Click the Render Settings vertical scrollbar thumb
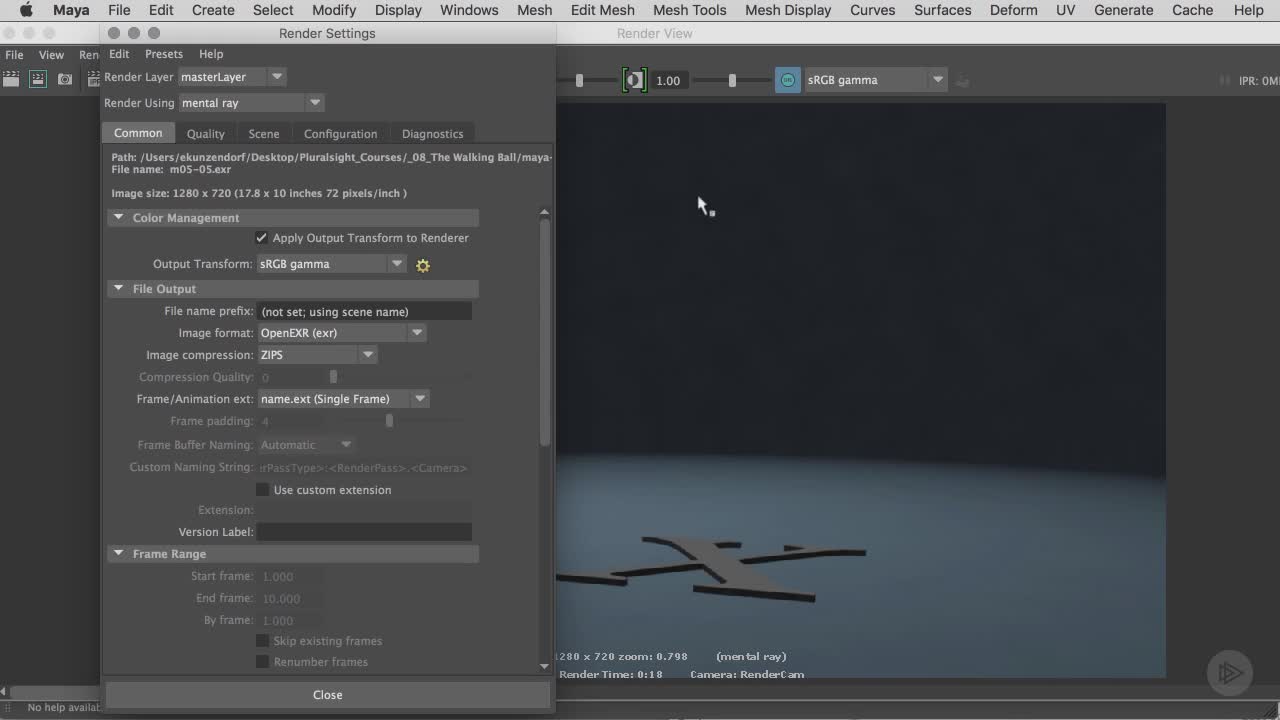This screenshot has height=720, width=1280. point(544,332)
